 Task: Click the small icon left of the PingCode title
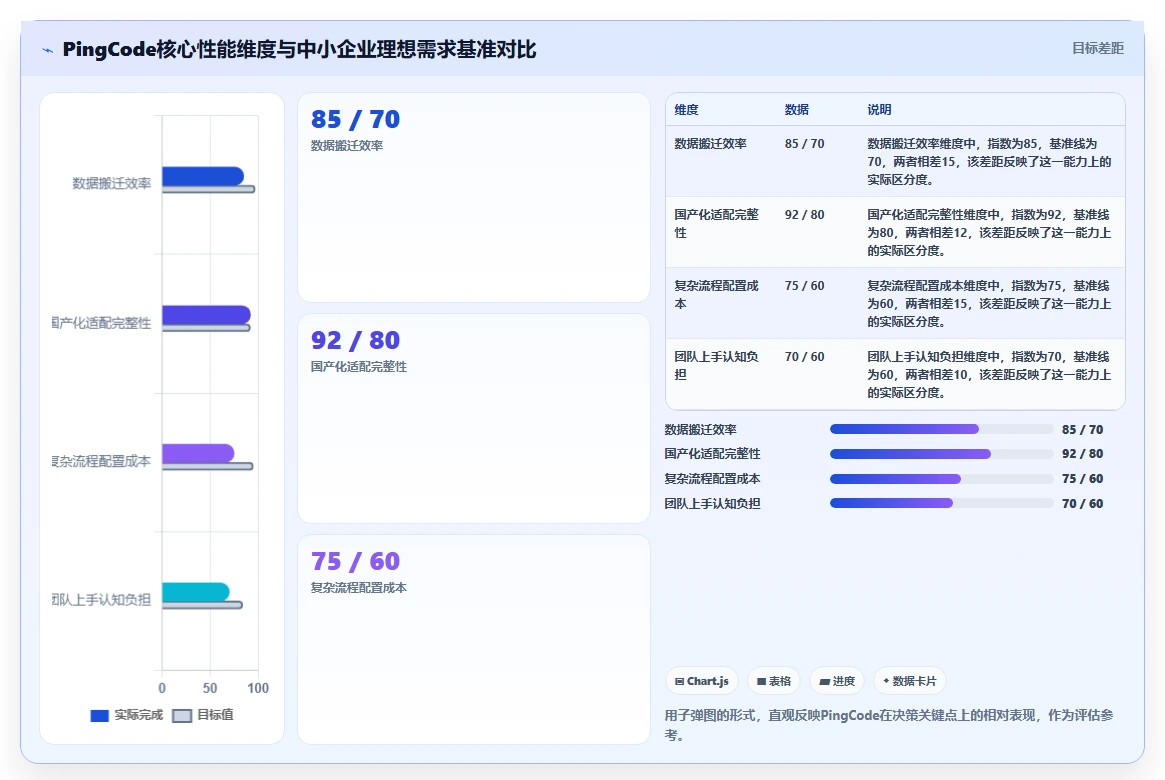(x=48, y=51)
